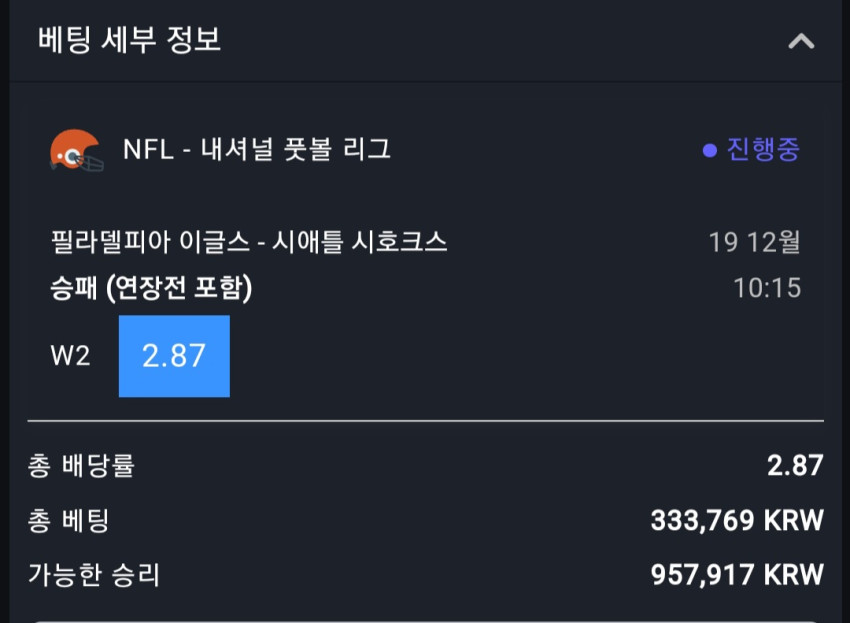Click the 진행중 status dot
Viewport: 850px width, 623px height.
tap(710, 150)
